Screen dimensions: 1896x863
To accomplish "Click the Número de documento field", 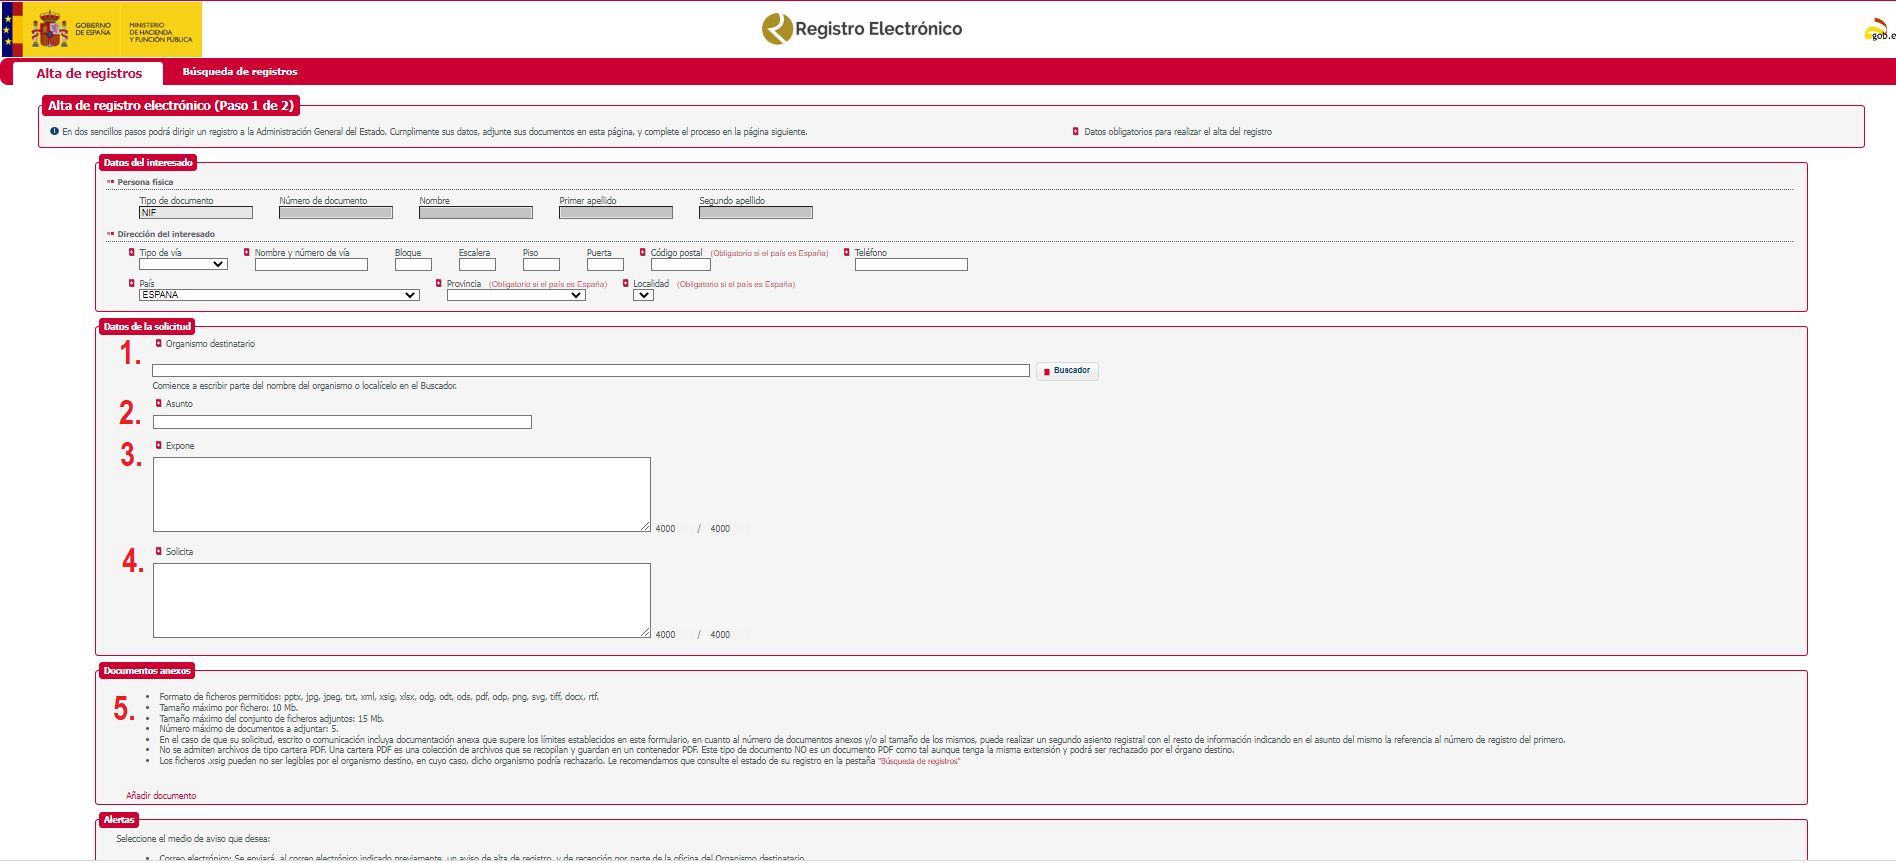I will pyautogui.click(x=336, y=212).
